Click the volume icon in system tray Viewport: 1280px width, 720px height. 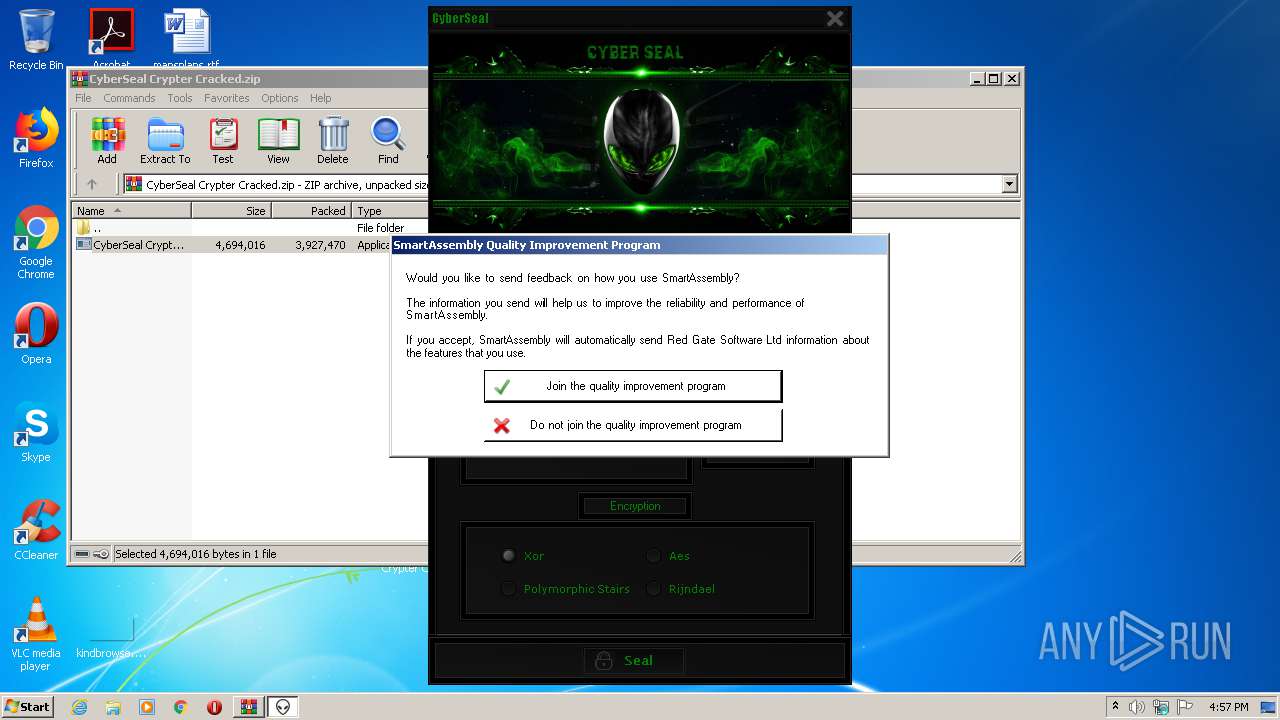click(x=1136, y=707)
